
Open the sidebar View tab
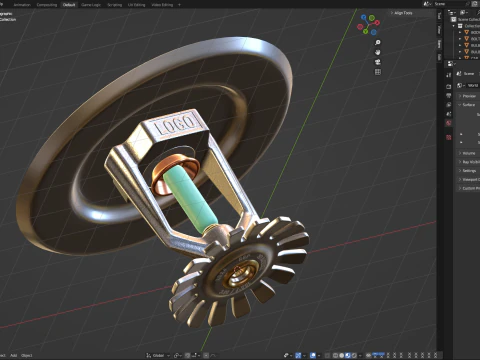pyautogui.click(x=439, y=30)
